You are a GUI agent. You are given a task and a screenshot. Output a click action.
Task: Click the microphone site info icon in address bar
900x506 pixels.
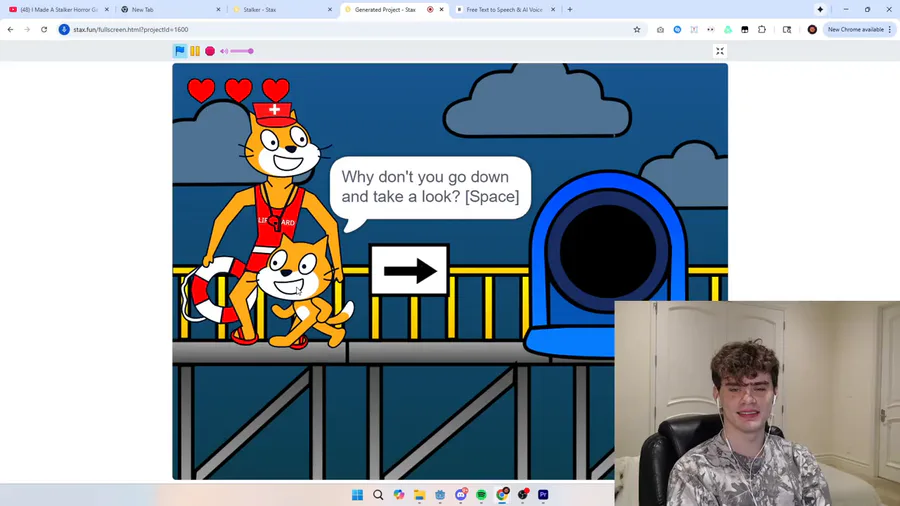pos(64,29)
